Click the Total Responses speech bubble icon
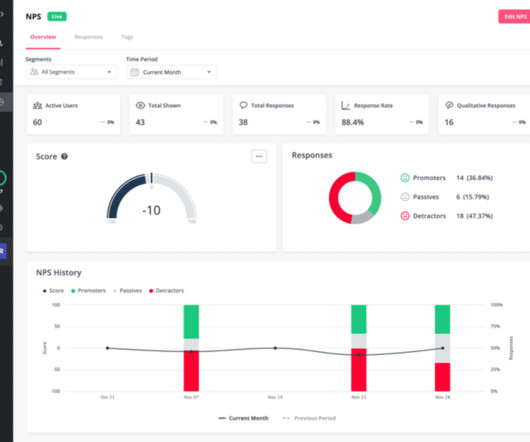The width and height of the screenshot is (530, 442). (243, 105)
